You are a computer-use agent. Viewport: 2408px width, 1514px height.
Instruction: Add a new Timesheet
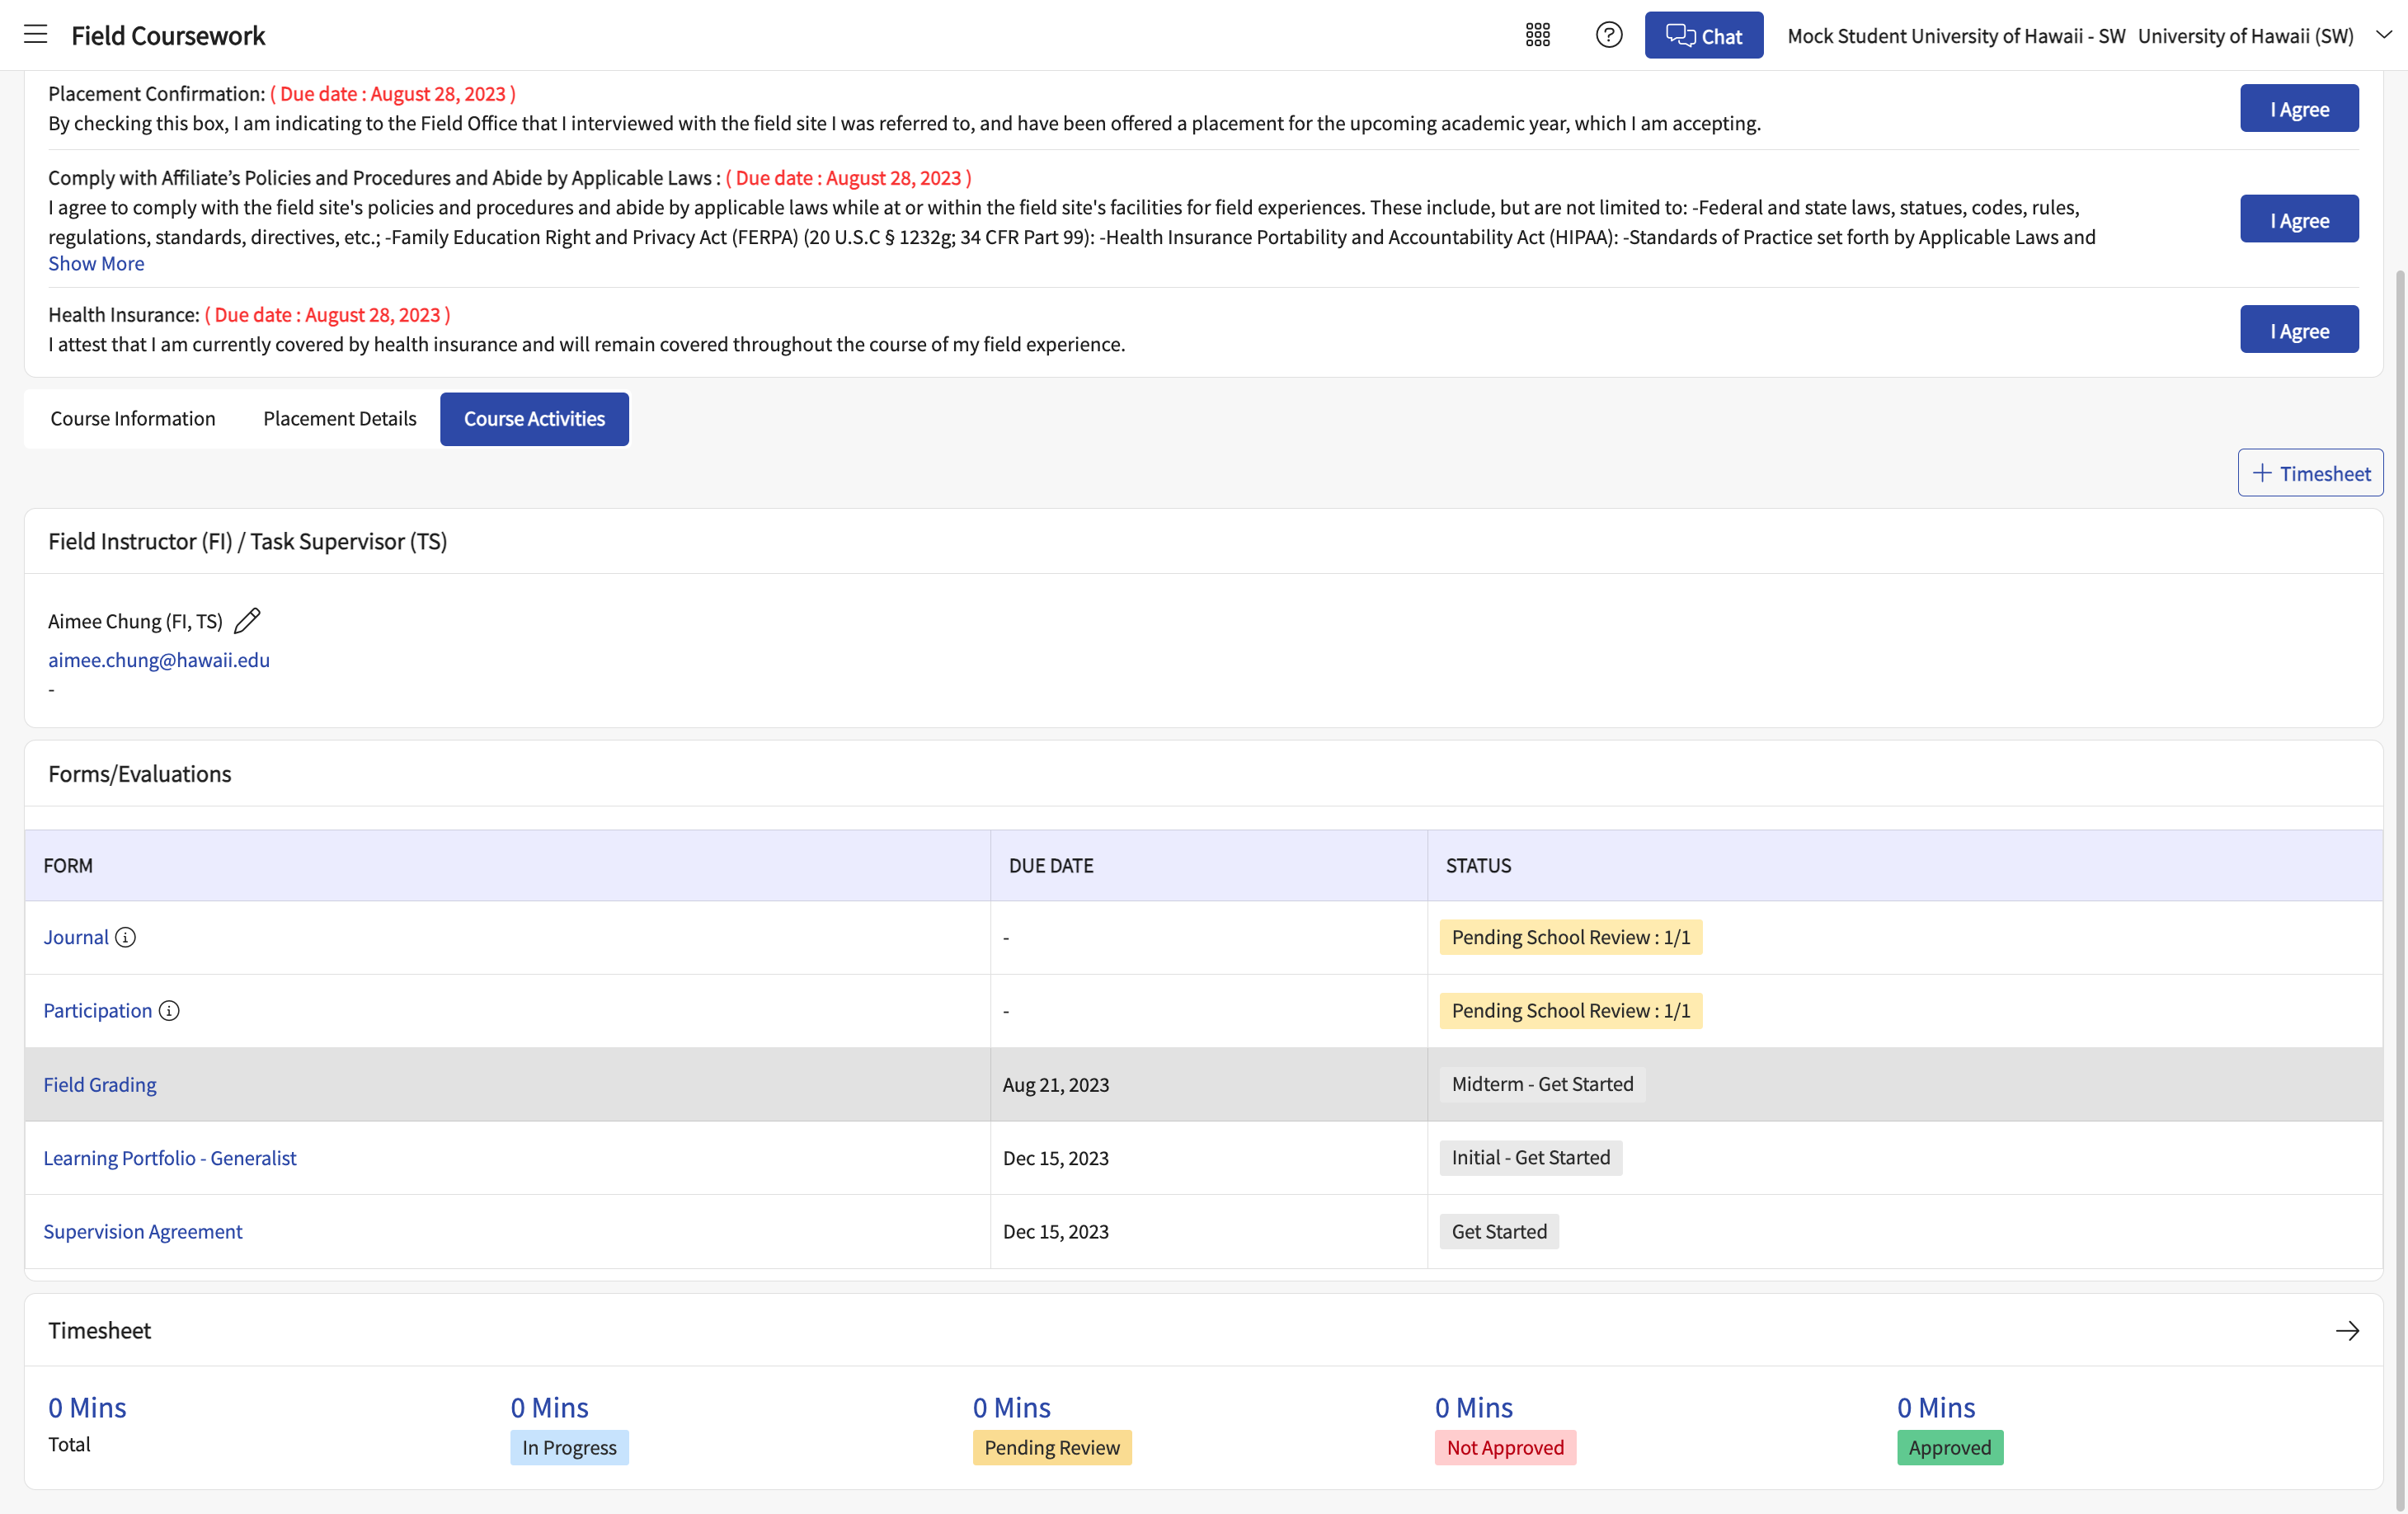point(2310,473)
